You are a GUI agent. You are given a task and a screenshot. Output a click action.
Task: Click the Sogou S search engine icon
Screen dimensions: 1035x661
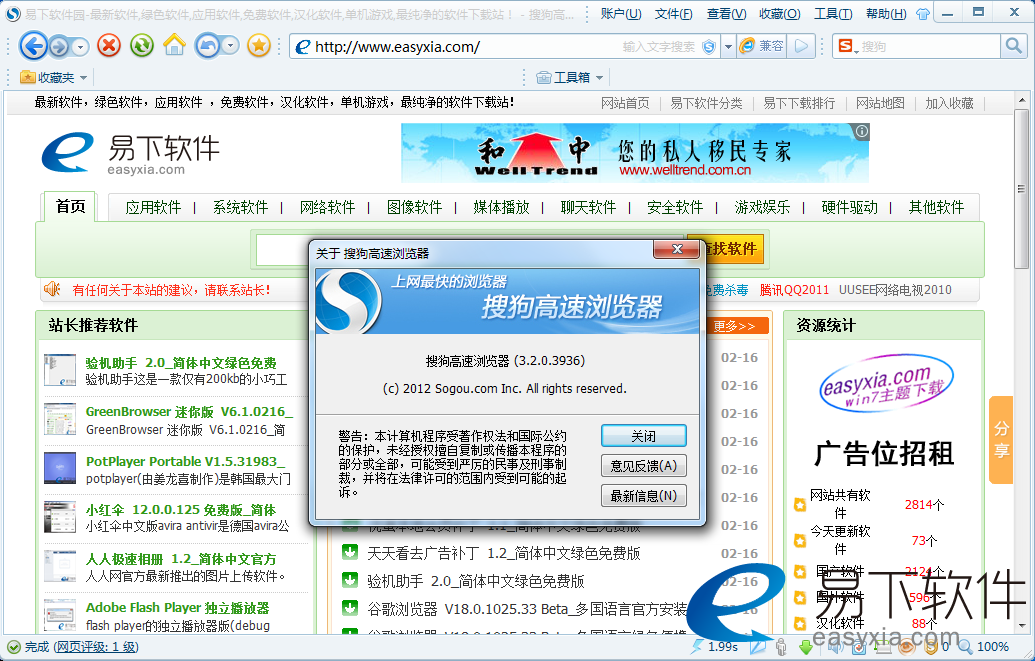click(x=846, y=46)
